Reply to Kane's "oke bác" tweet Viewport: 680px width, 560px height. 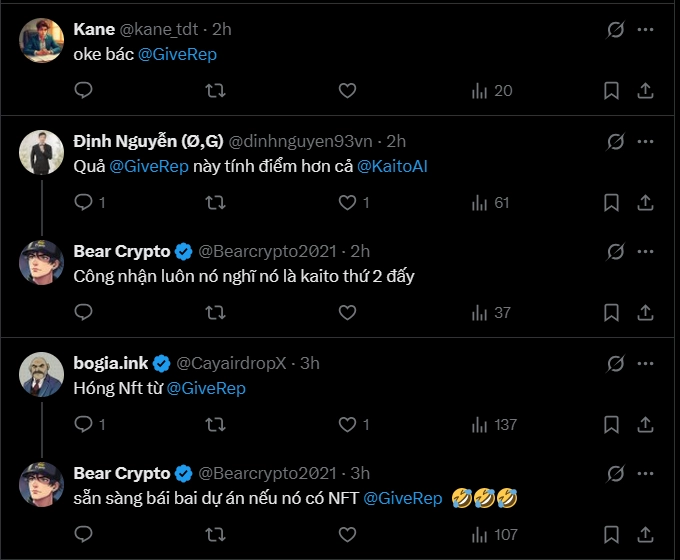coord(84,91)
